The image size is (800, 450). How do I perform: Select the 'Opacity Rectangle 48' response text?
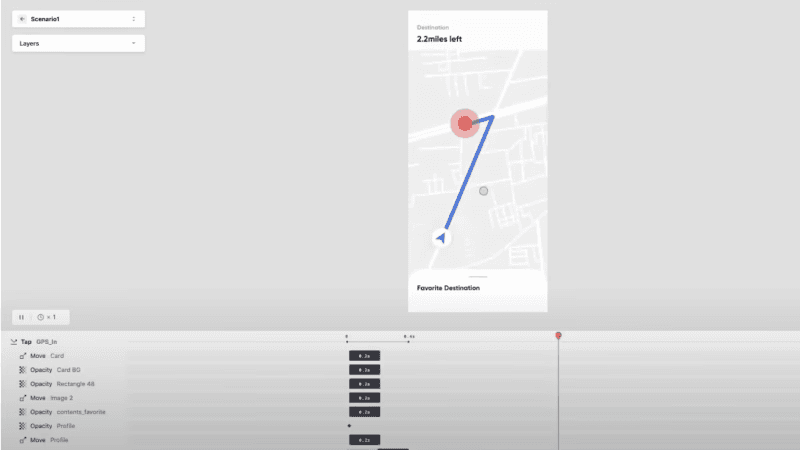click(x=62, y=384)
